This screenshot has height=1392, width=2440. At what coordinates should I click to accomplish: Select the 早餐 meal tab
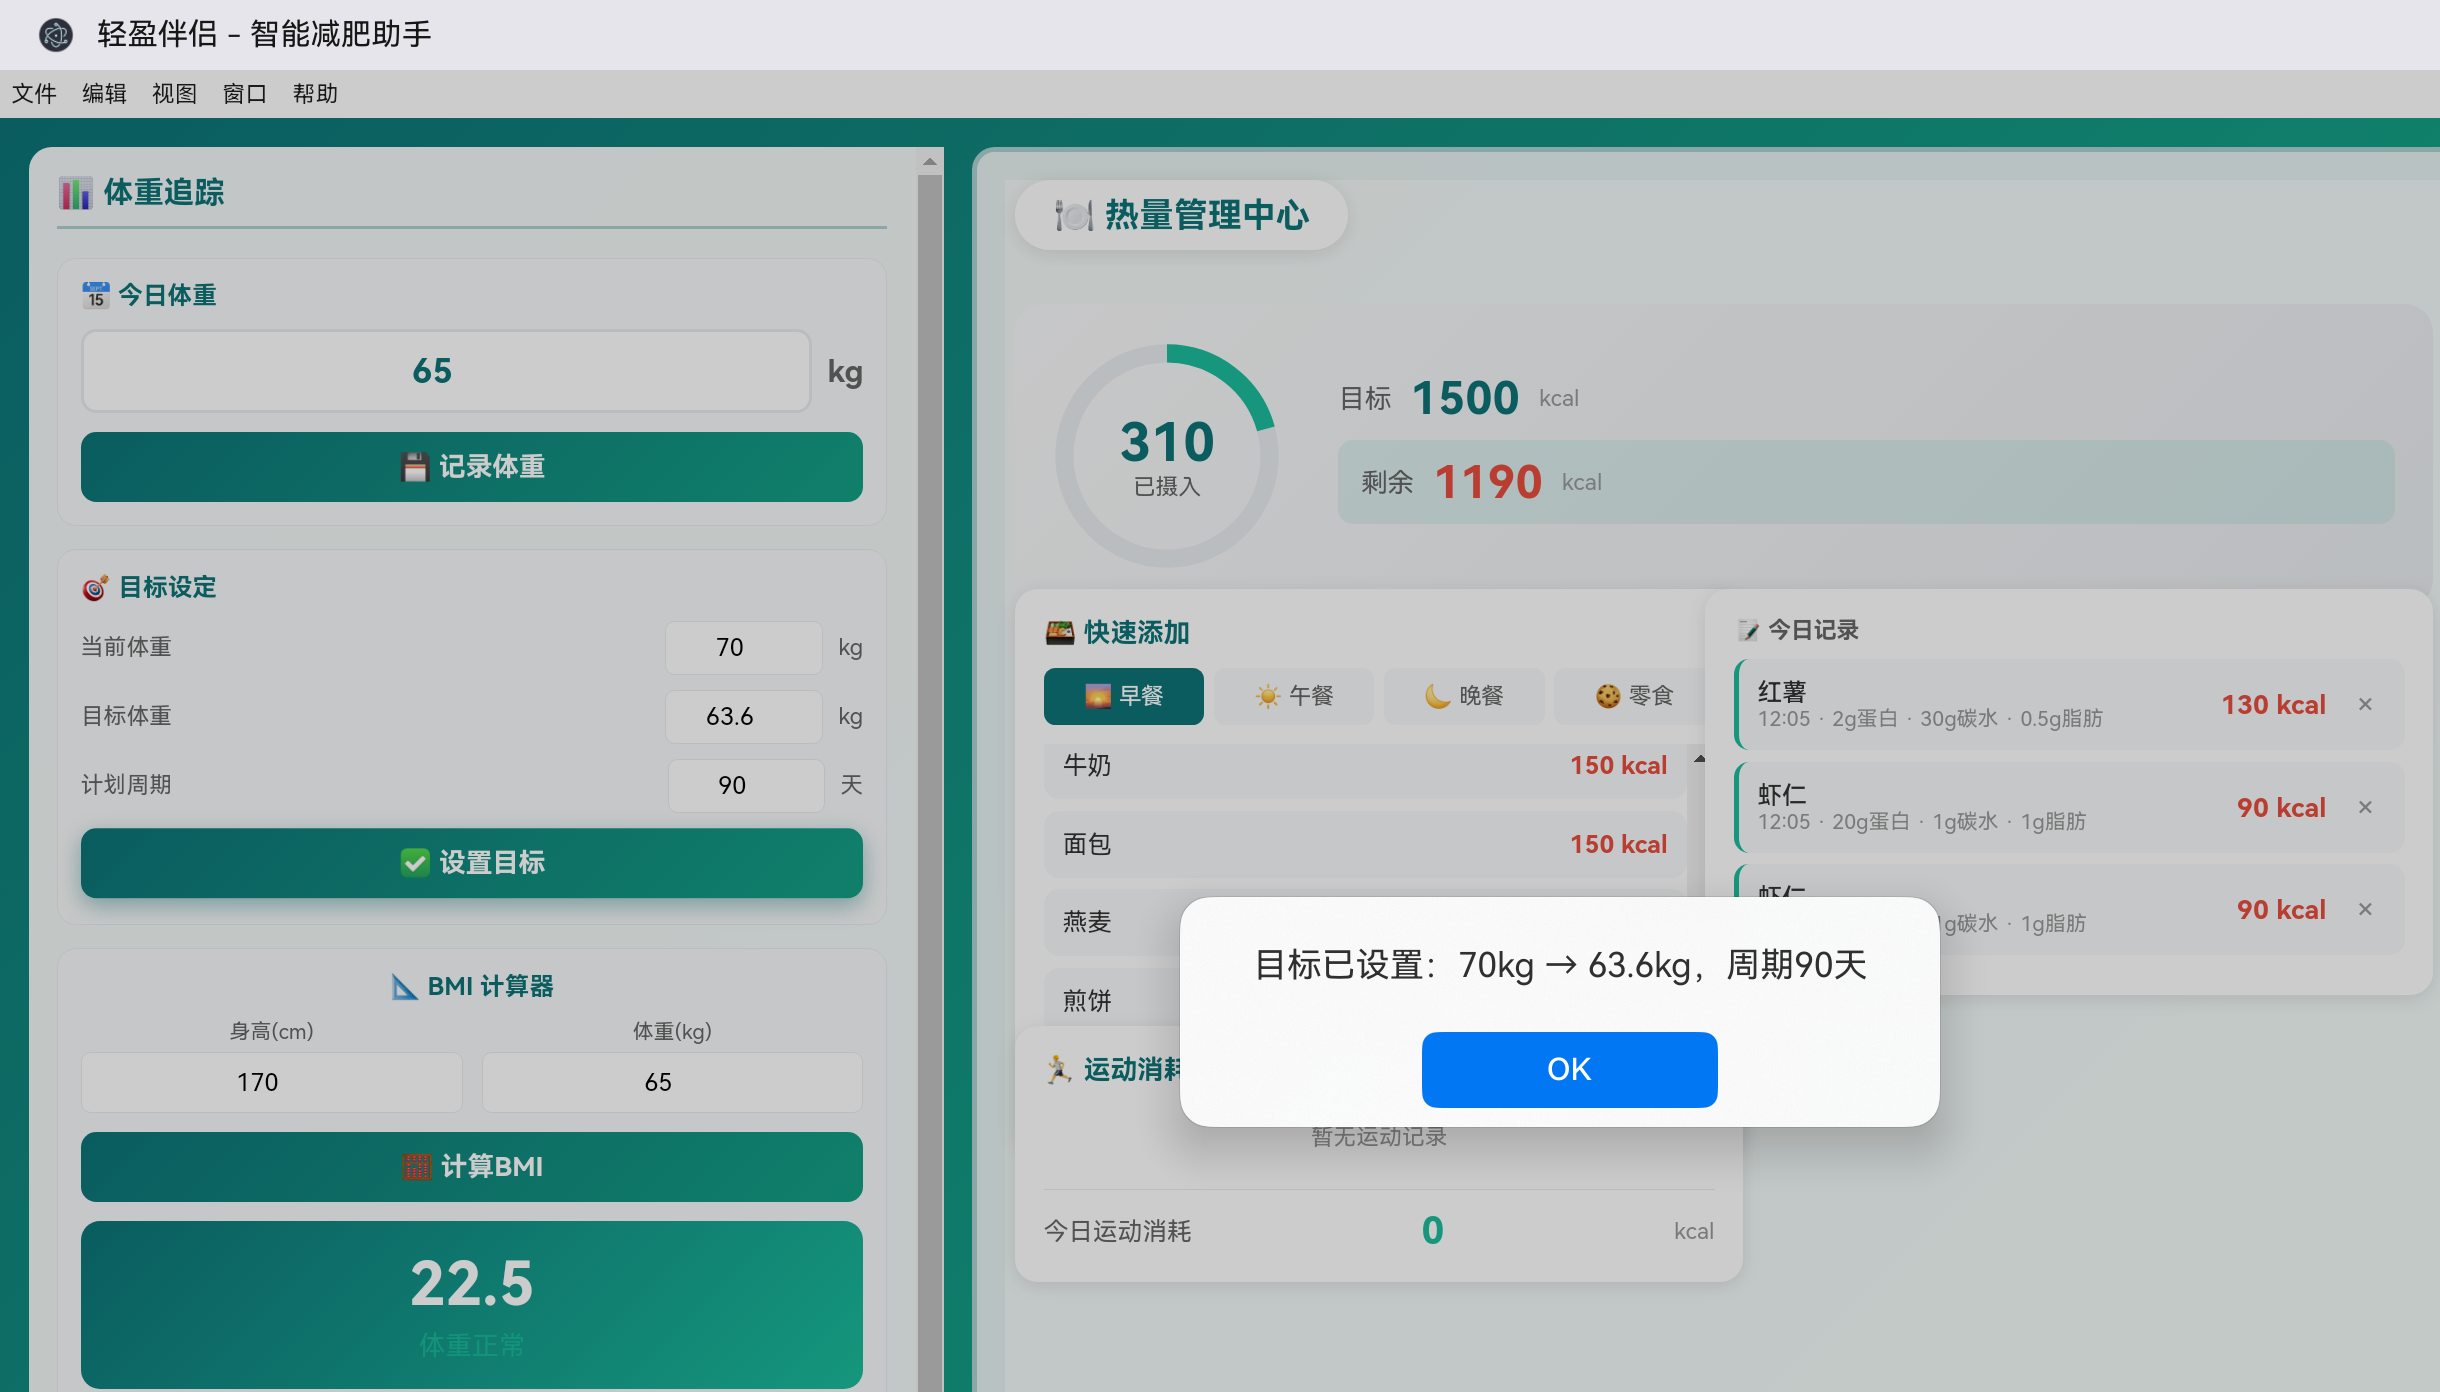point(1124,696)
